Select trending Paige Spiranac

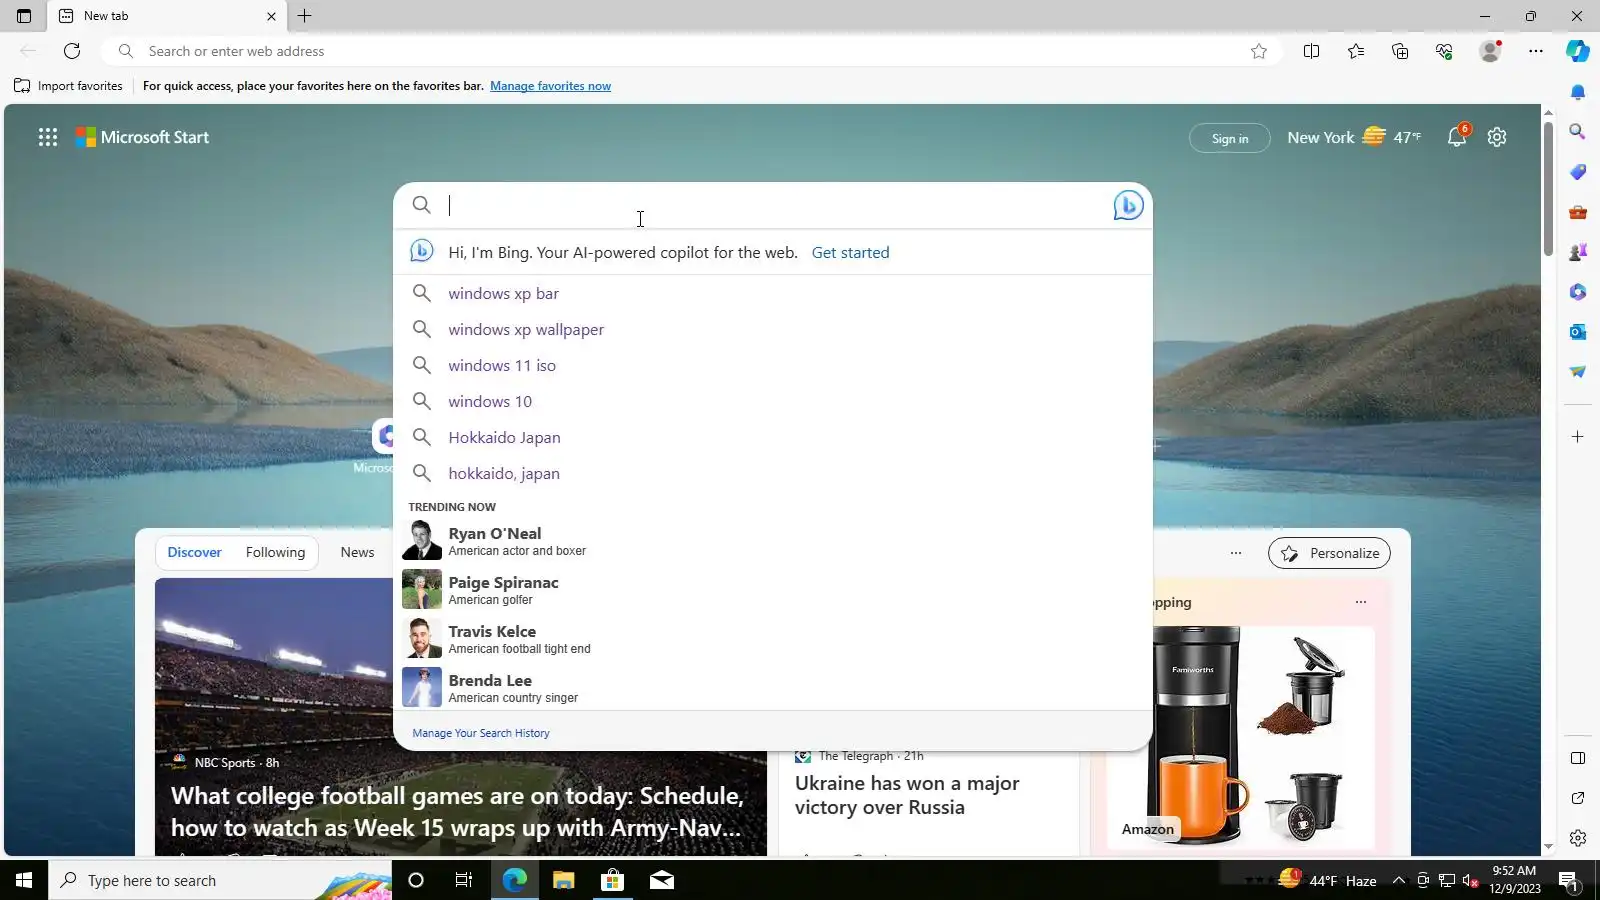coord(772,590)
